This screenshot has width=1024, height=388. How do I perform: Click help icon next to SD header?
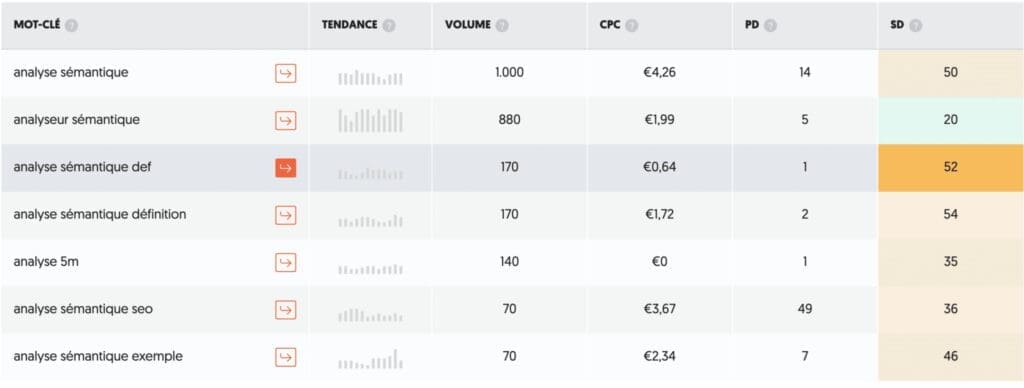[x=916, y=26]
